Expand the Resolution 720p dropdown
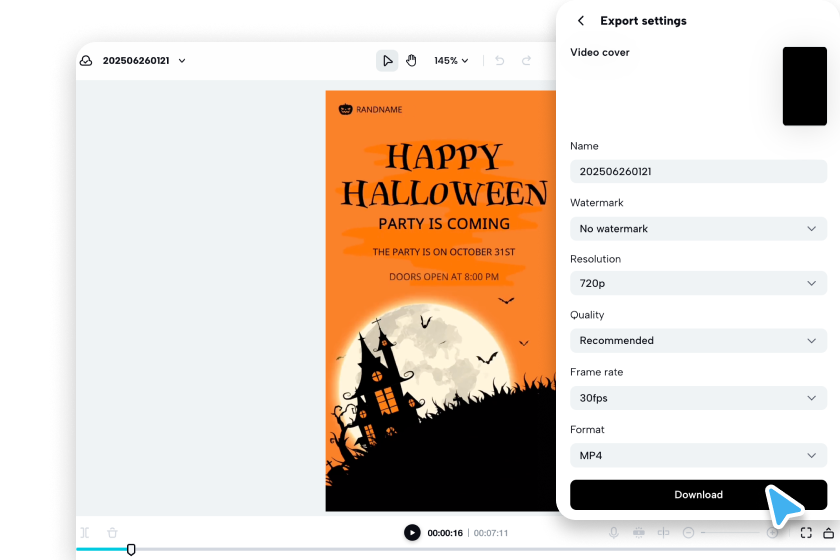Image resolution: width=840 pixels, height=560 pixels. point(698,284)
